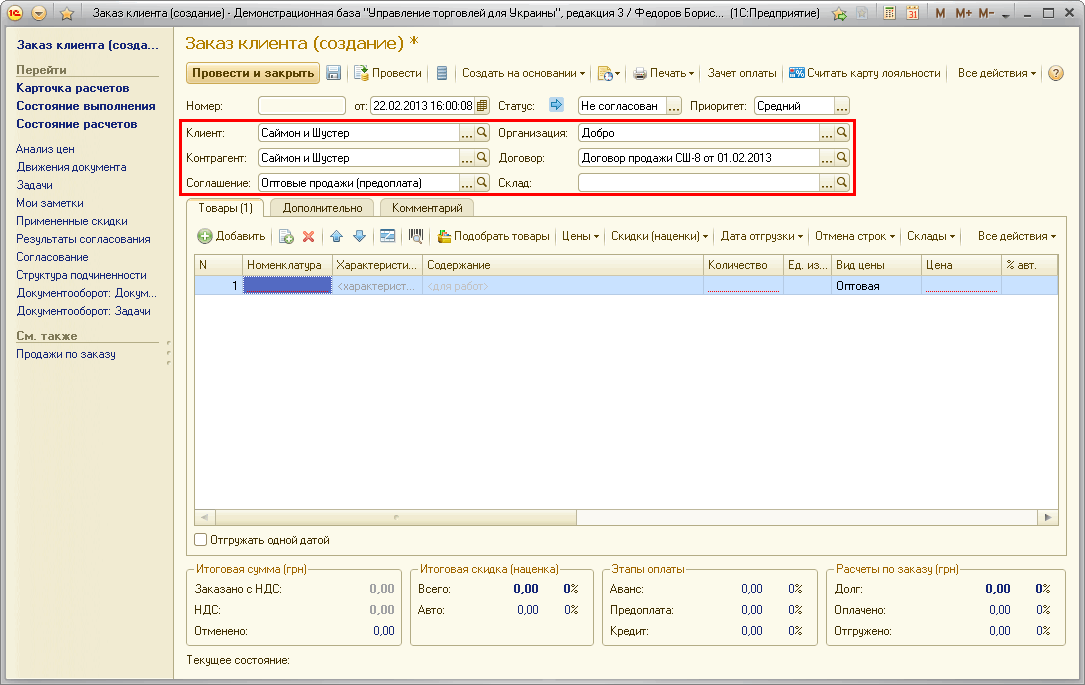Click the red delete row icon
Image resolution: width=1085 pixels, height=685 pixels.
click(x=308, y=236)
